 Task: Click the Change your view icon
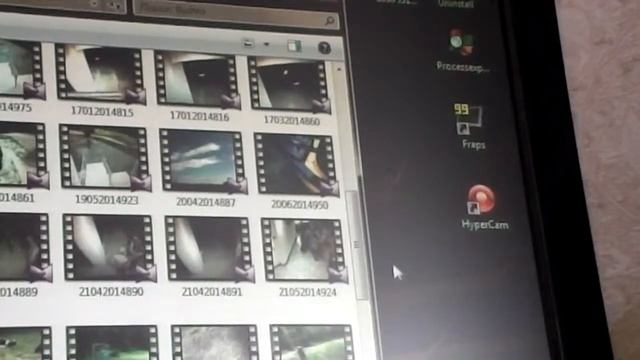pos(248,43)
